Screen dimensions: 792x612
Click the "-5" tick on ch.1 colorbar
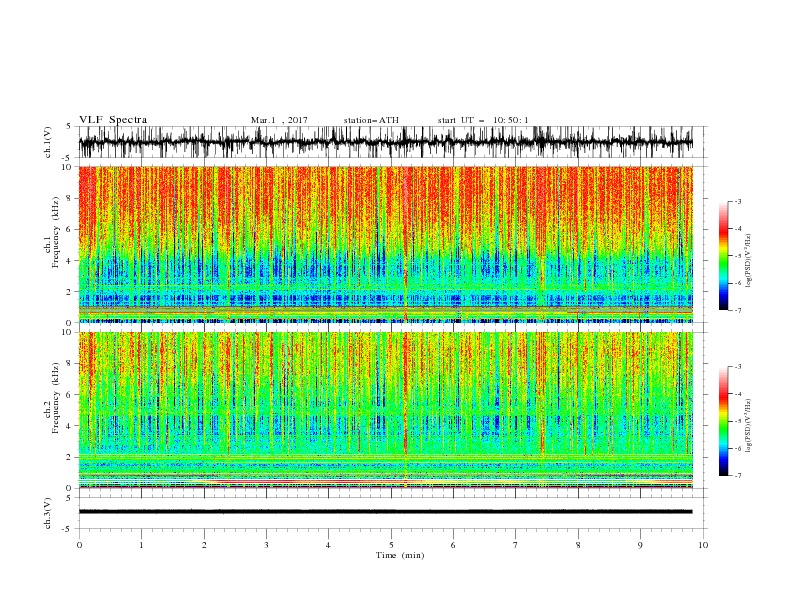coord(738,256)
